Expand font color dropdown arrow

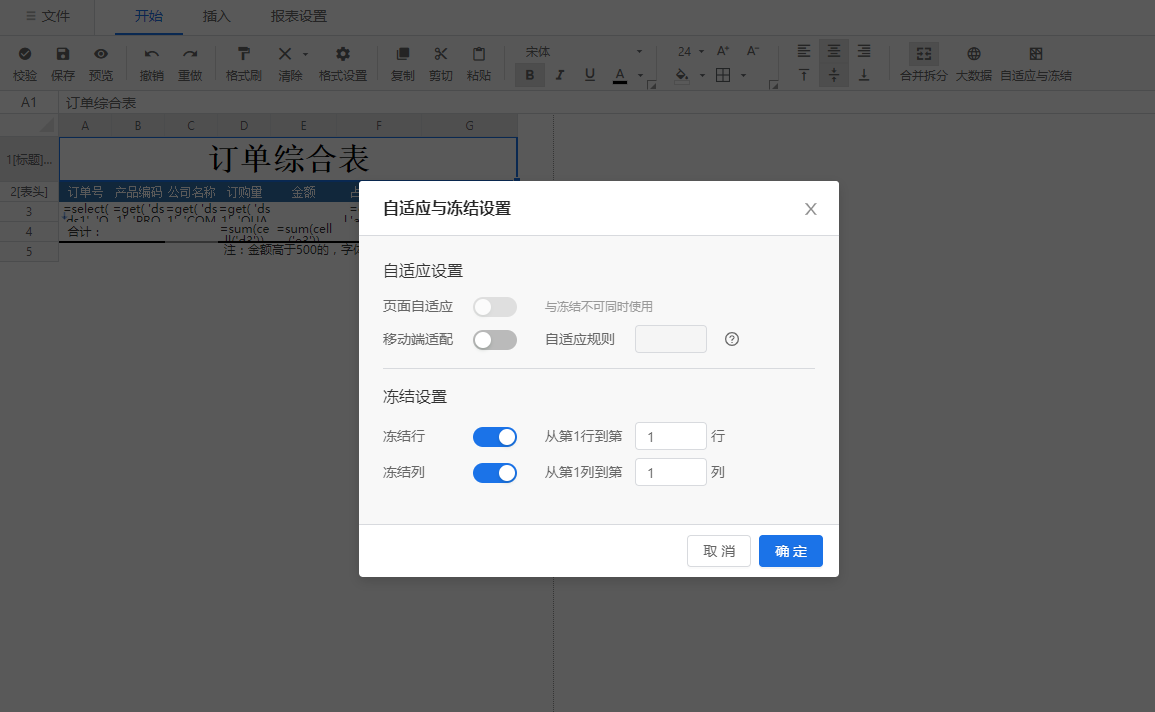click(640, 75)
